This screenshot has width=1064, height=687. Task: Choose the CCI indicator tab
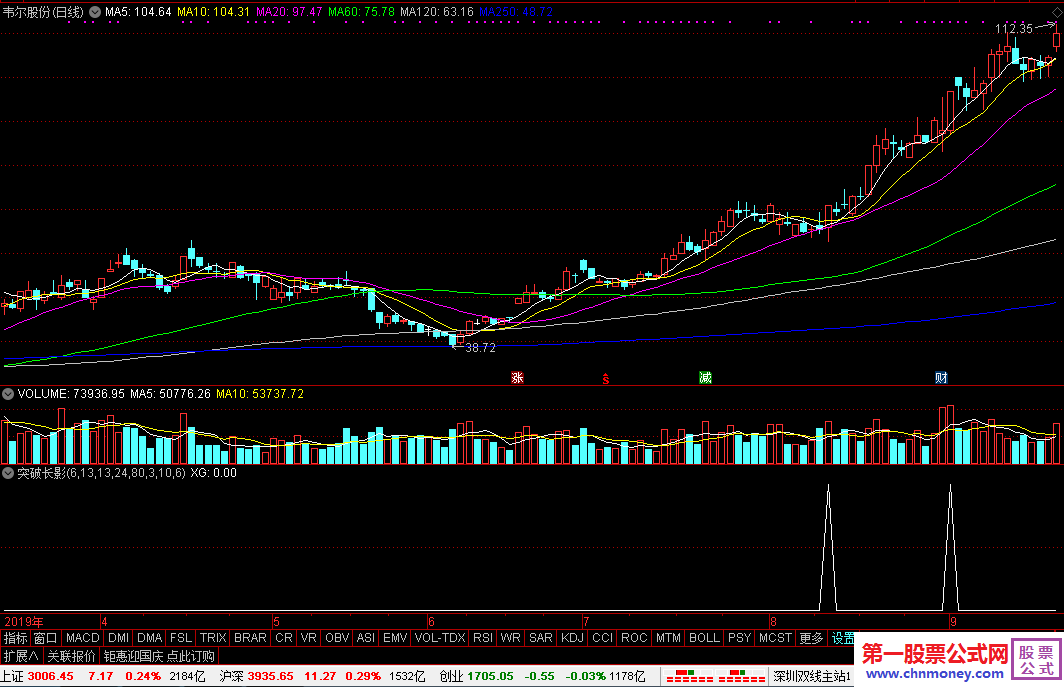[x=603, y=638]
